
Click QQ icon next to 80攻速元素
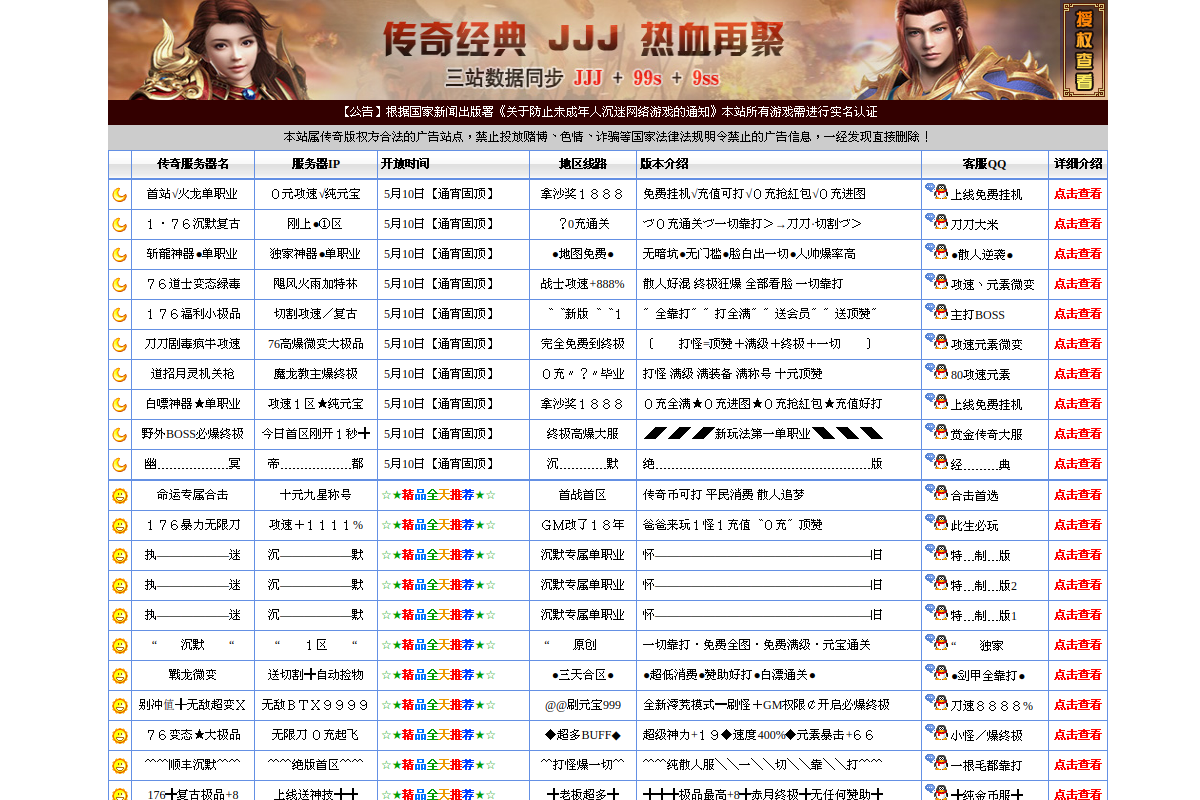point(936,372)
